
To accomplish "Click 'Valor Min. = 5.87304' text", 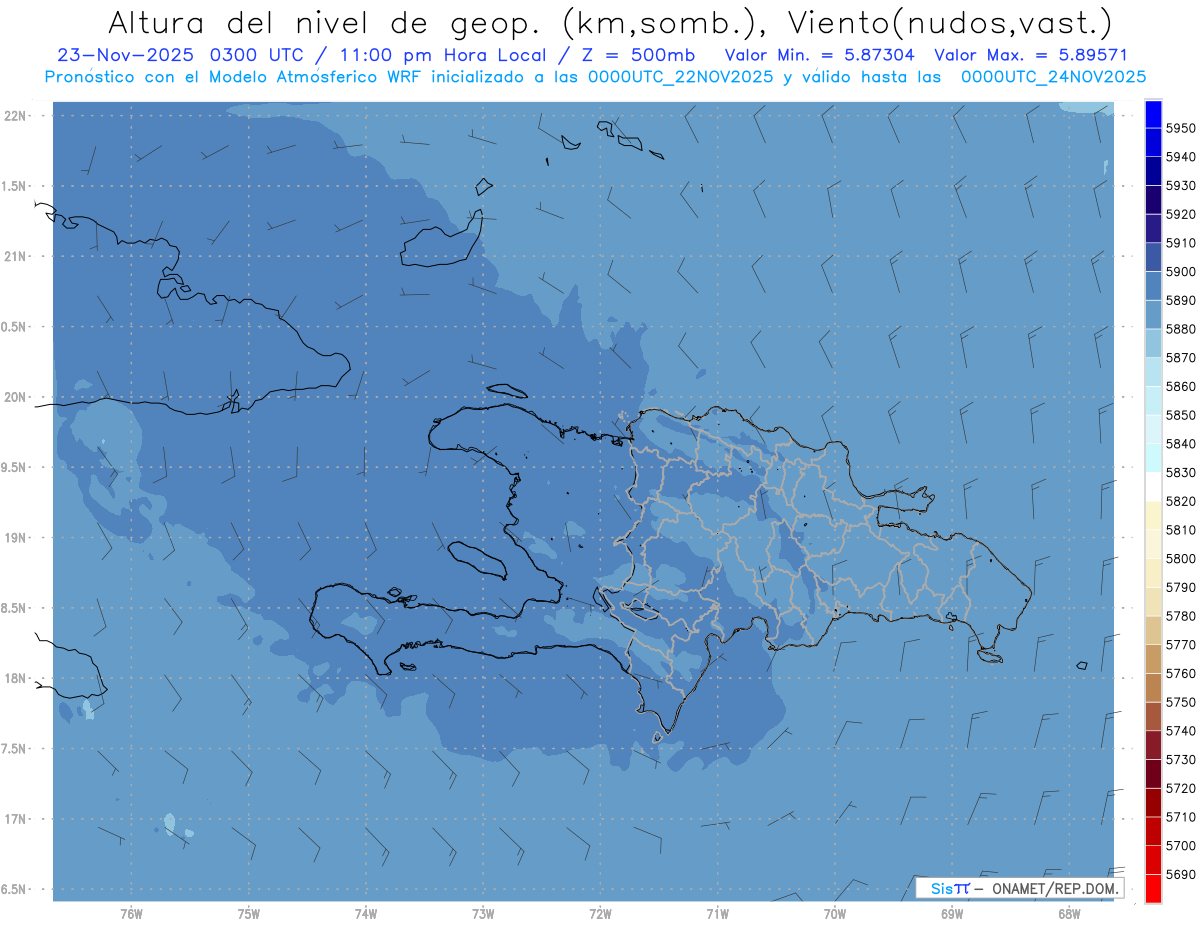I will click(x=819, y=56).
